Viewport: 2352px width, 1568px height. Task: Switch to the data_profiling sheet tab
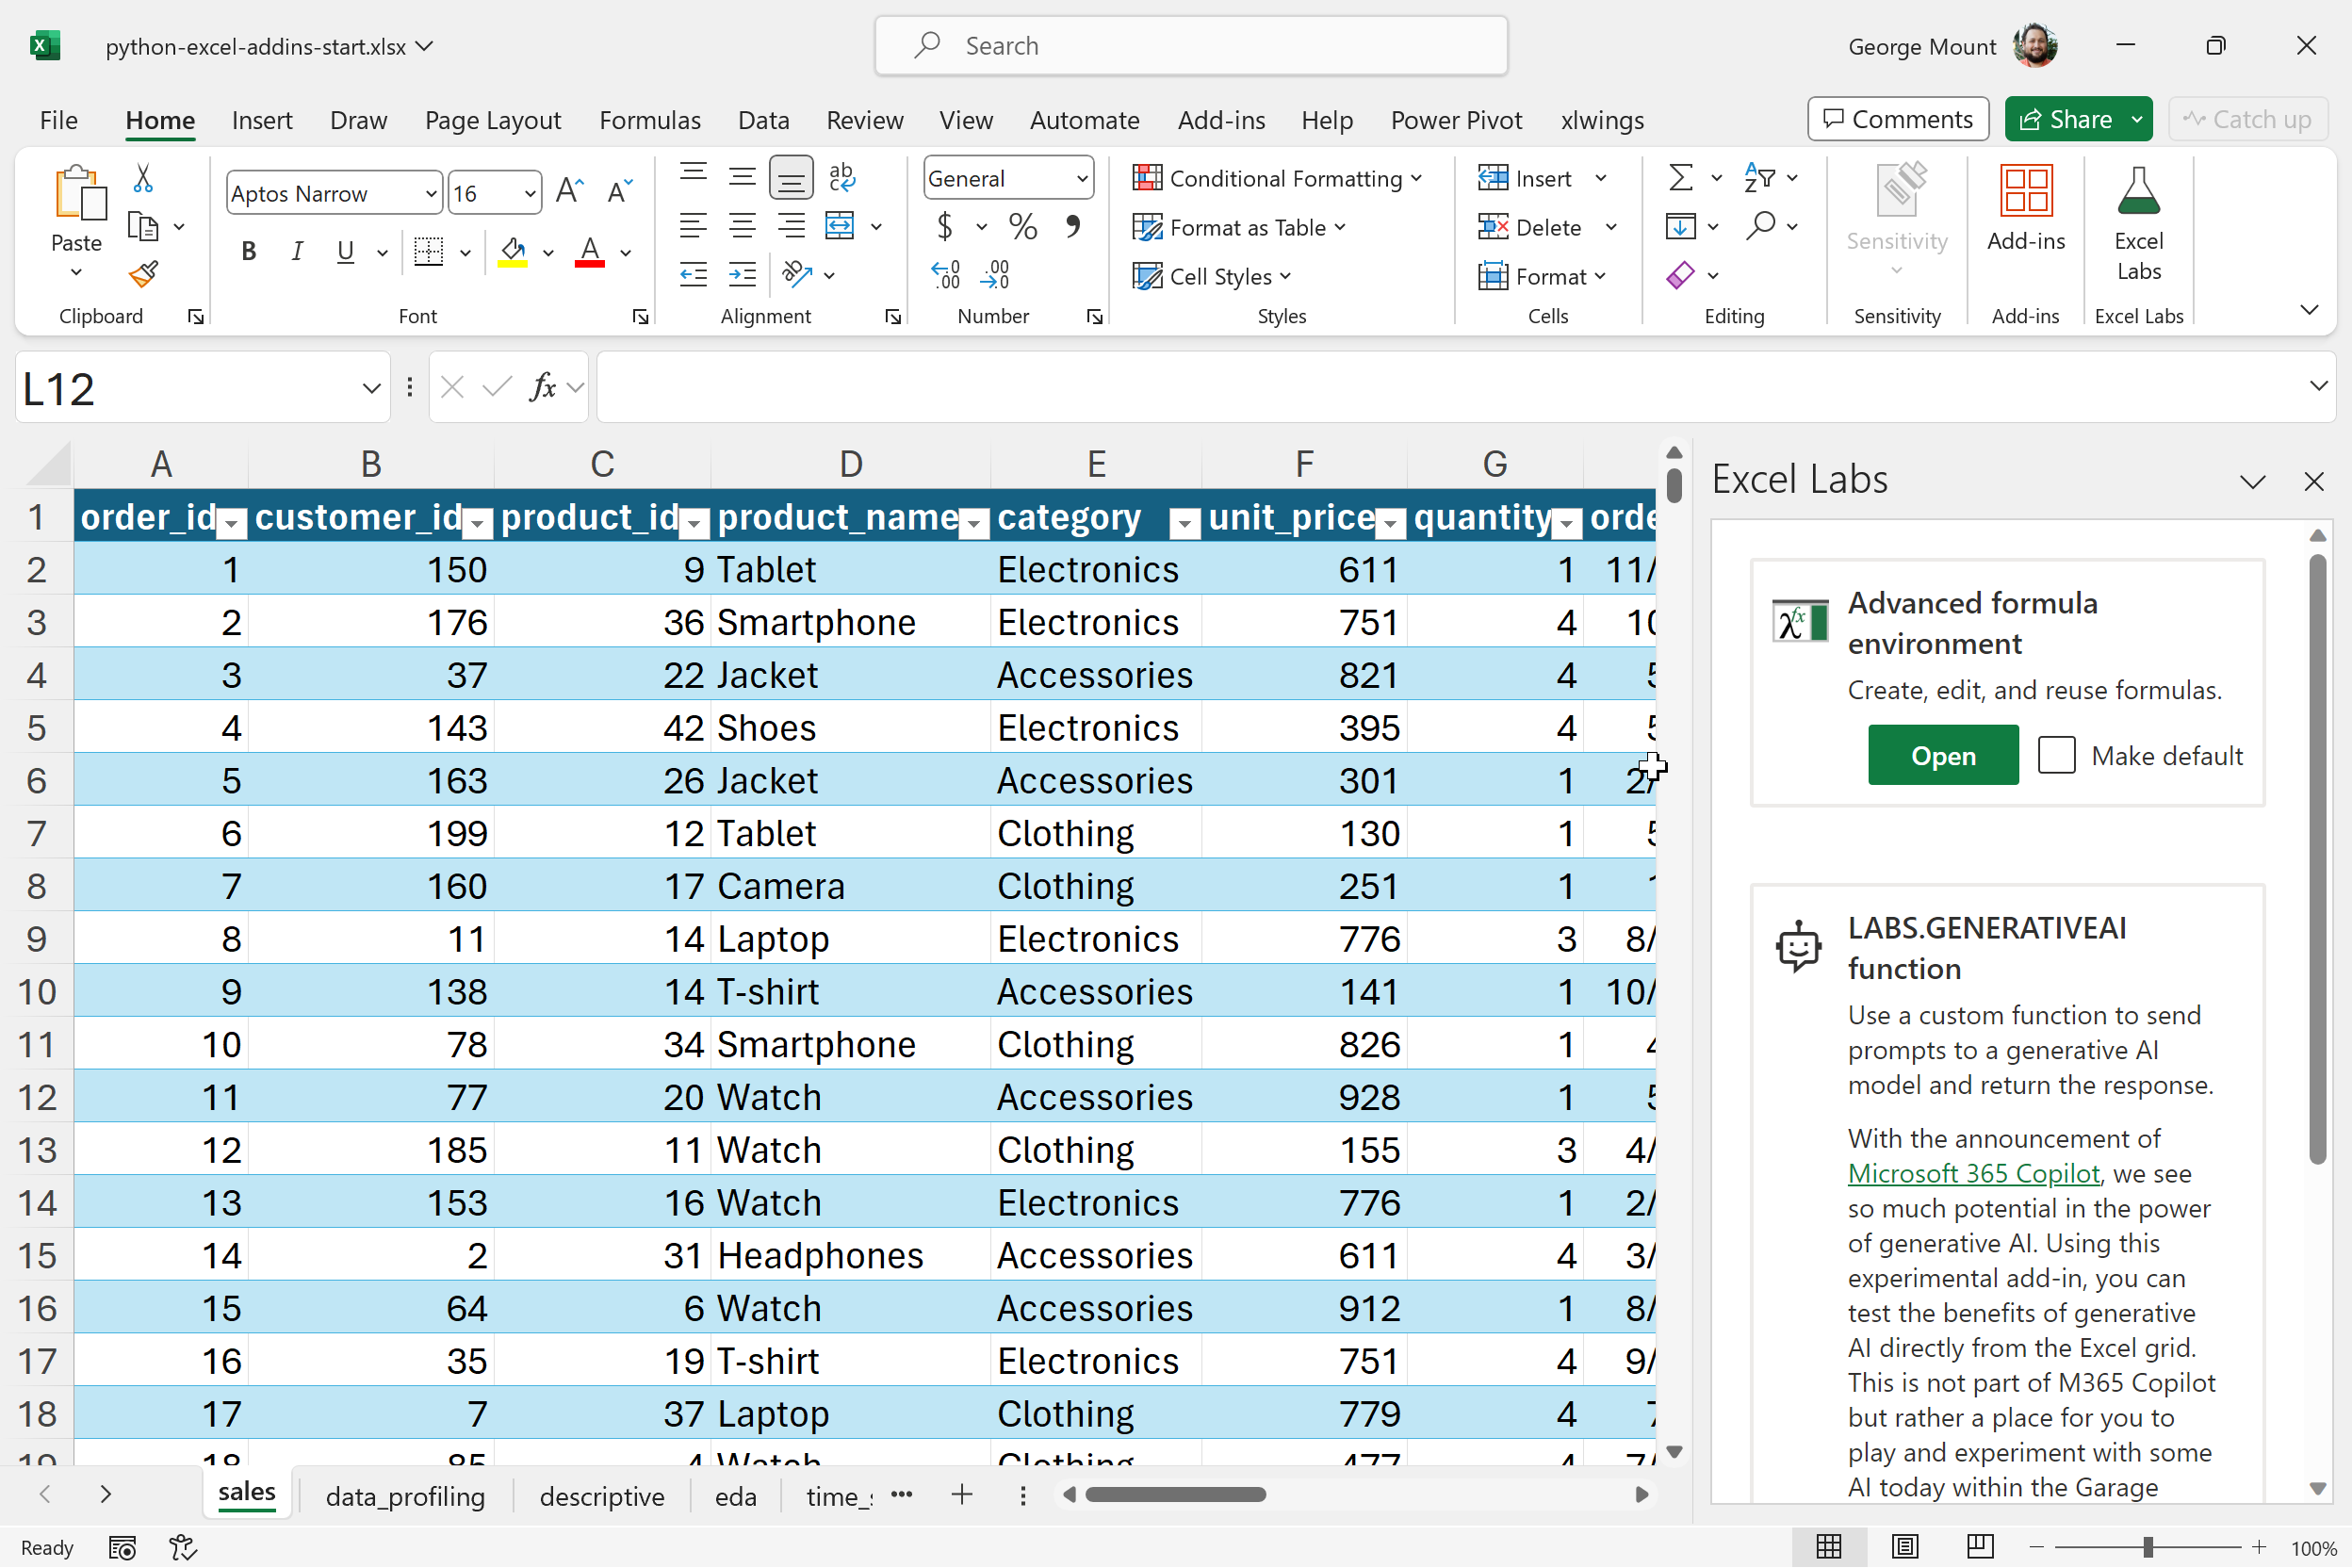pos(405,1495)
